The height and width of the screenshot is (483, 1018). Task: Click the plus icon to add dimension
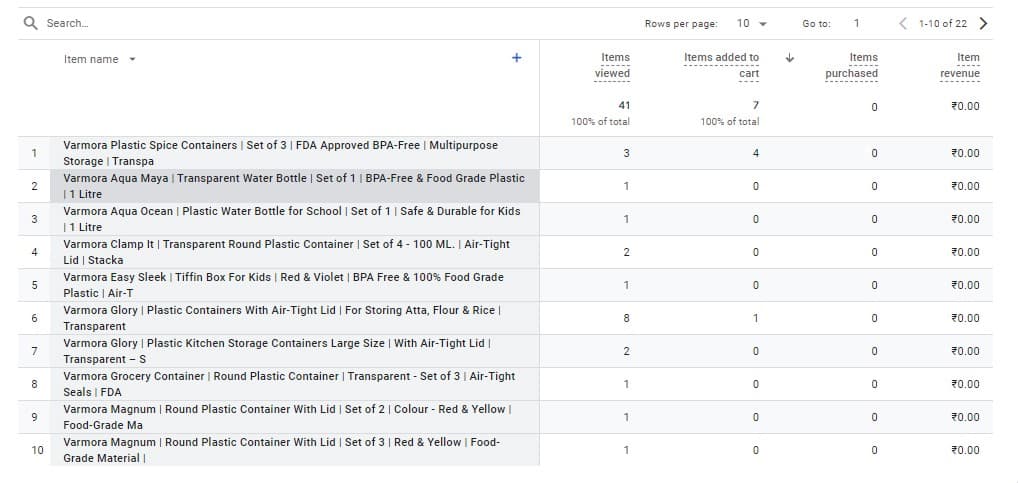pos(517,58)
